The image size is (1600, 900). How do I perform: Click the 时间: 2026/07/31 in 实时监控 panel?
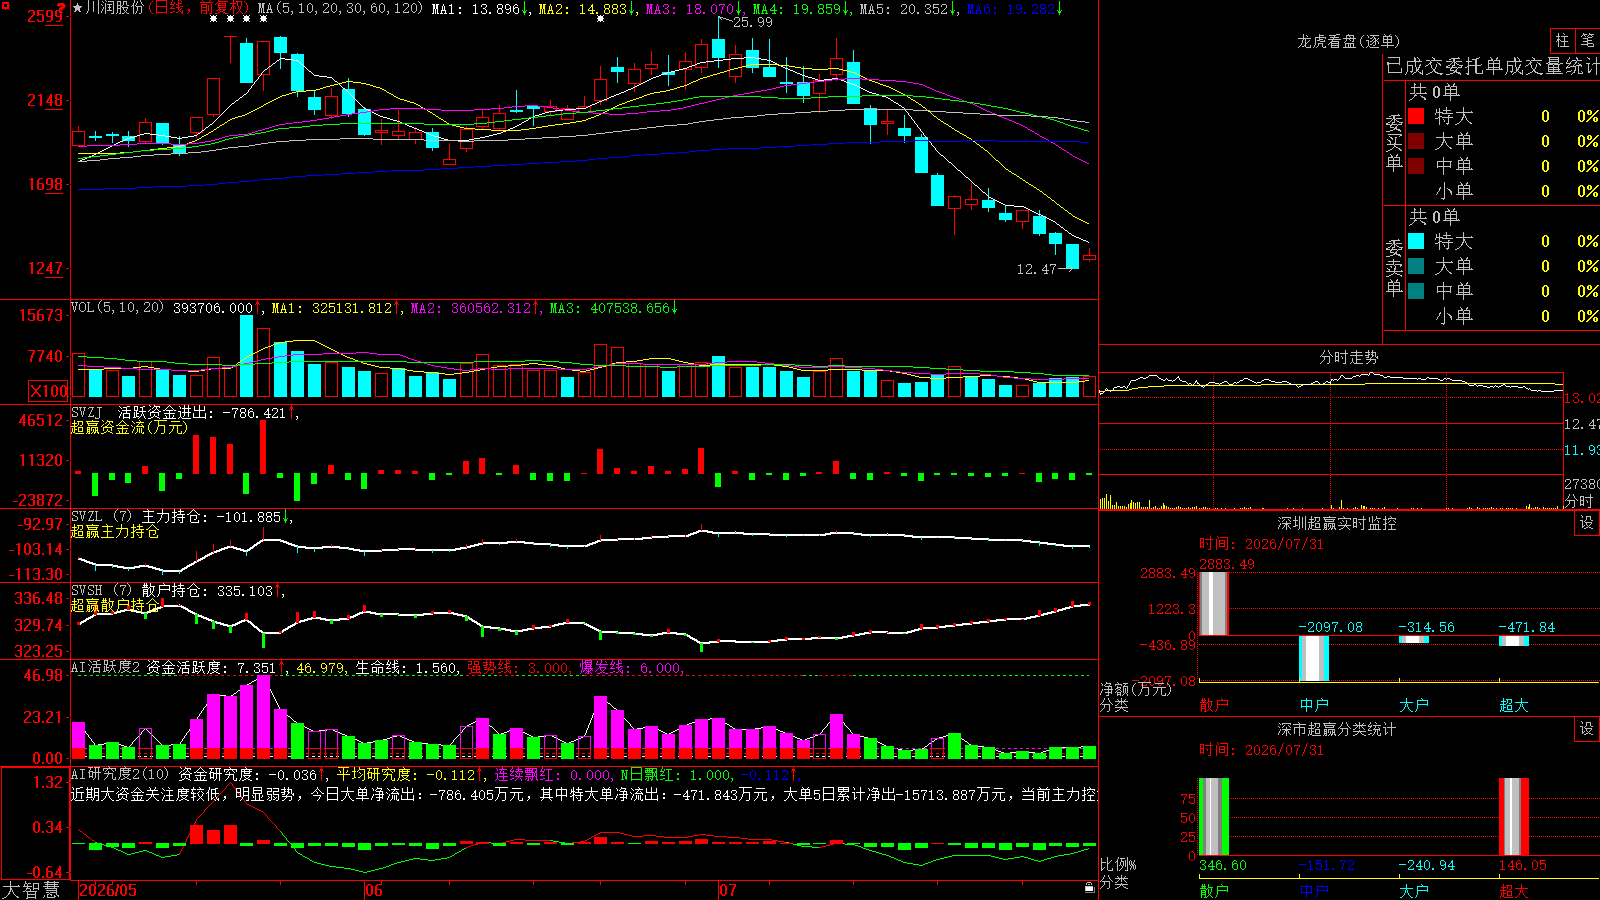coord(1261,544)
